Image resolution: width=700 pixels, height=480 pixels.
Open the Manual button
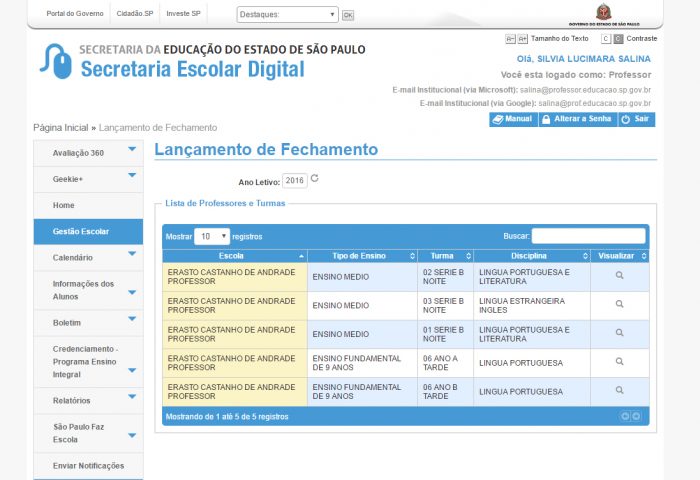pyautogui.click(x=513, y=119)
